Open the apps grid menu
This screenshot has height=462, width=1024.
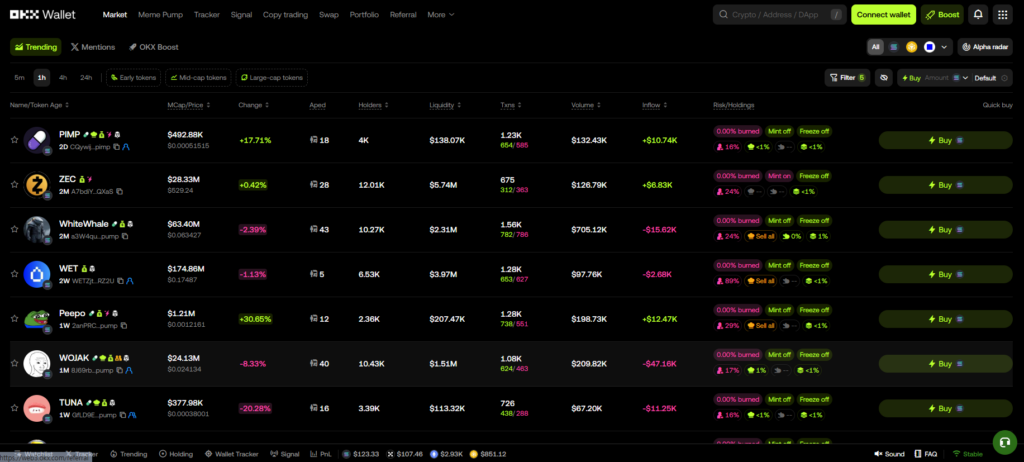tap(1002, 15)
